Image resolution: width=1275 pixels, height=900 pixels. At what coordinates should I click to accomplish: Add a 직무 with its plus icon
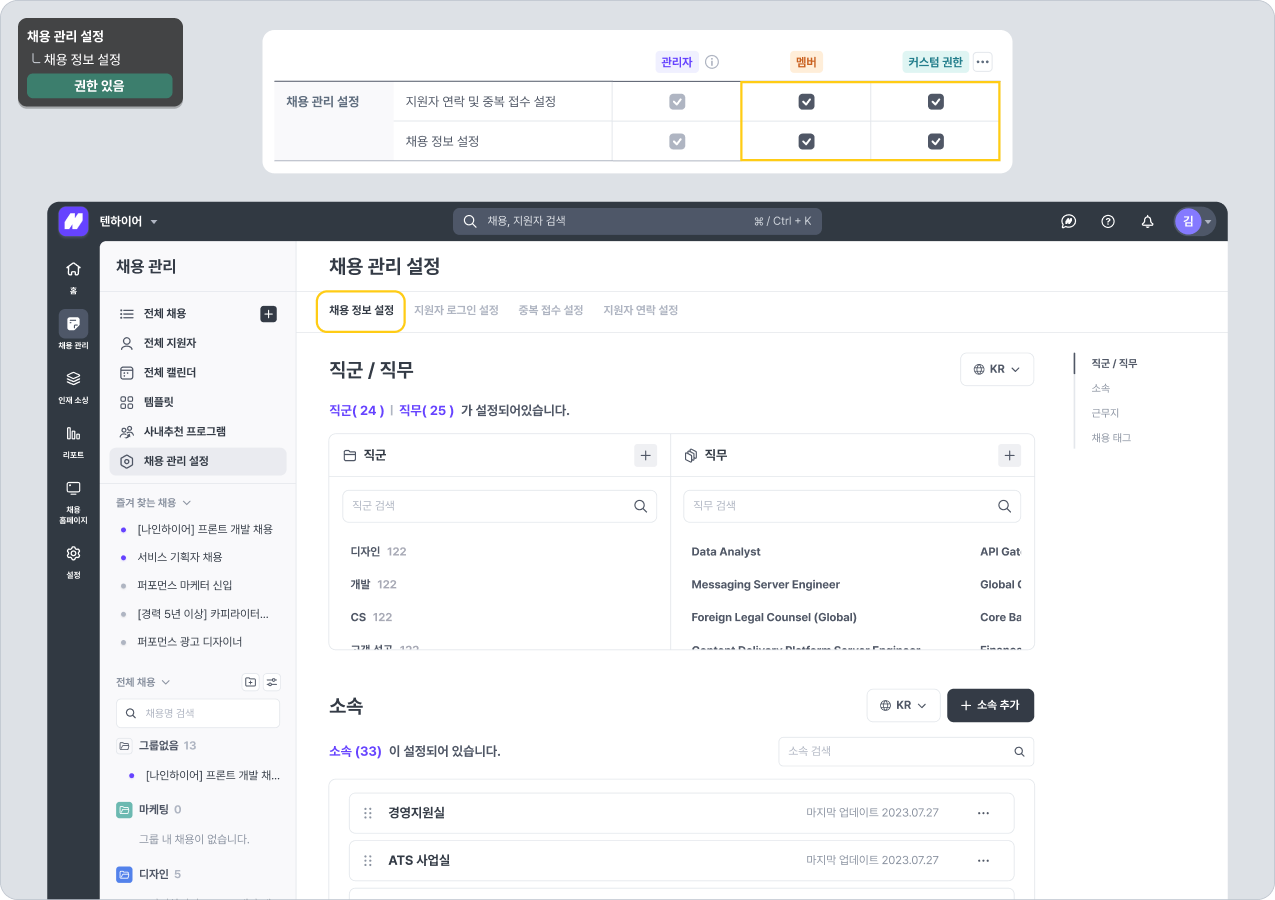tap(1010, 455)
